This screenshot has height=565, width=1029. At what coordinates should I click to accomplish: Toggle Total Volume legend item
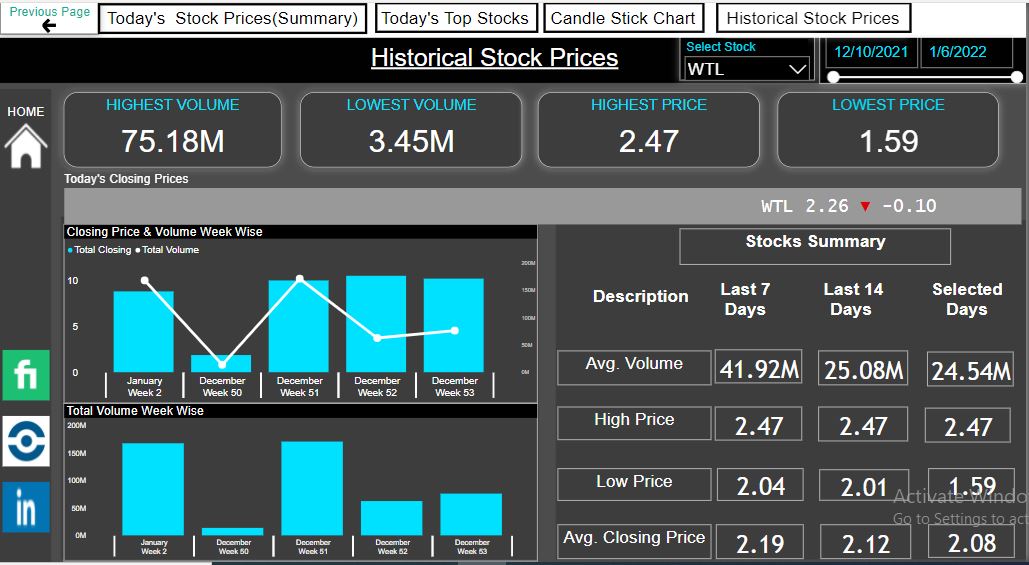point(167,250)
